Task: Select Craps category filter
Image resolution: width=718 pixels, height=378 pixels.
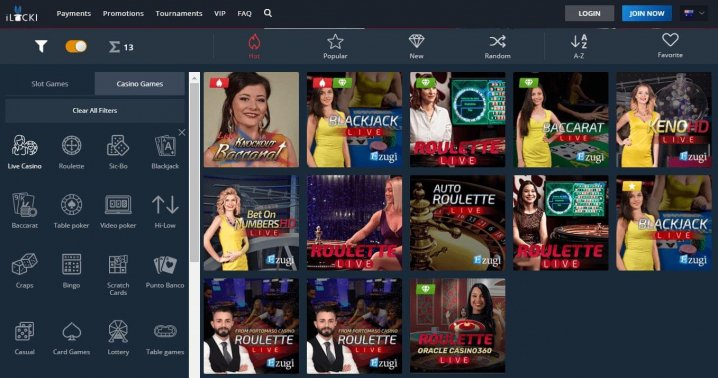Action: [x=25, y=270]
